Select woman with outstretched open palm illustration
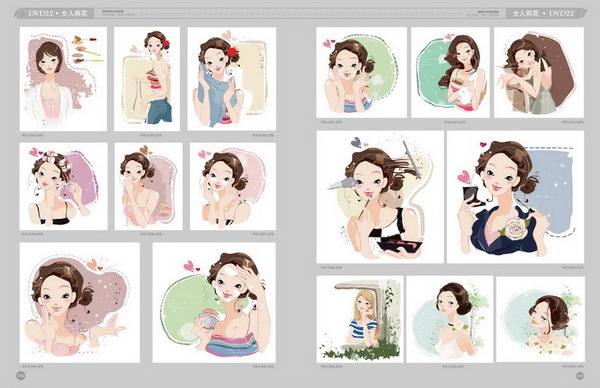 [x=80, y=303]
